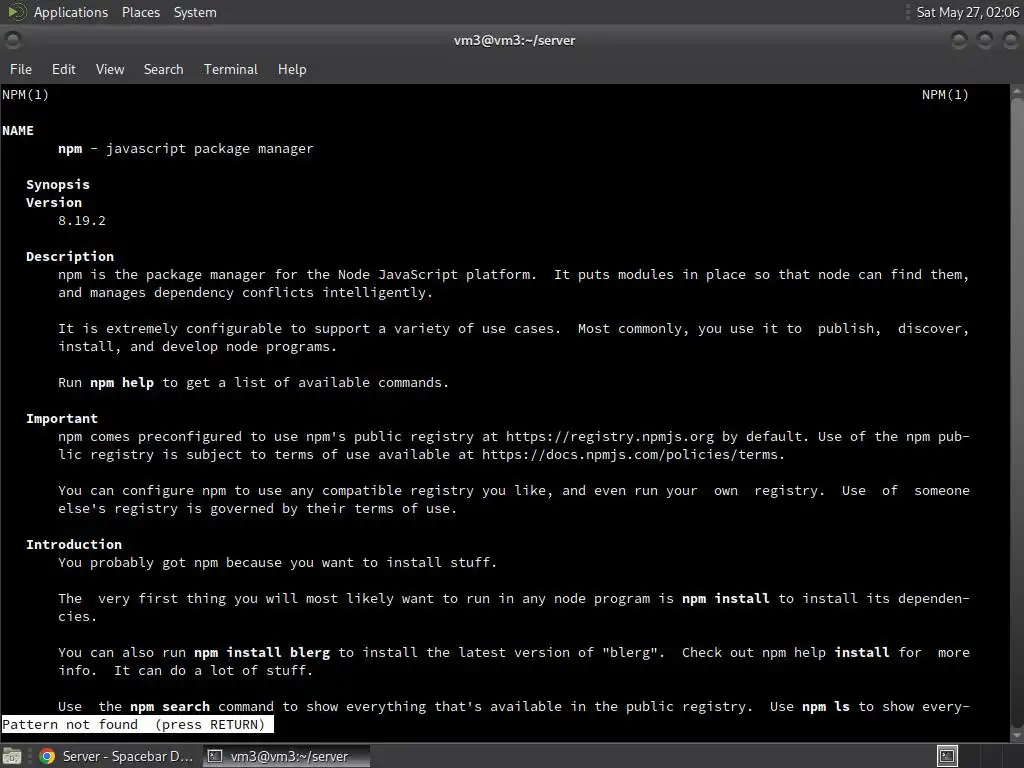This screenshot has width=1024, height=768.
Task: Open the Help menu
Action: [x=292, y=69]
